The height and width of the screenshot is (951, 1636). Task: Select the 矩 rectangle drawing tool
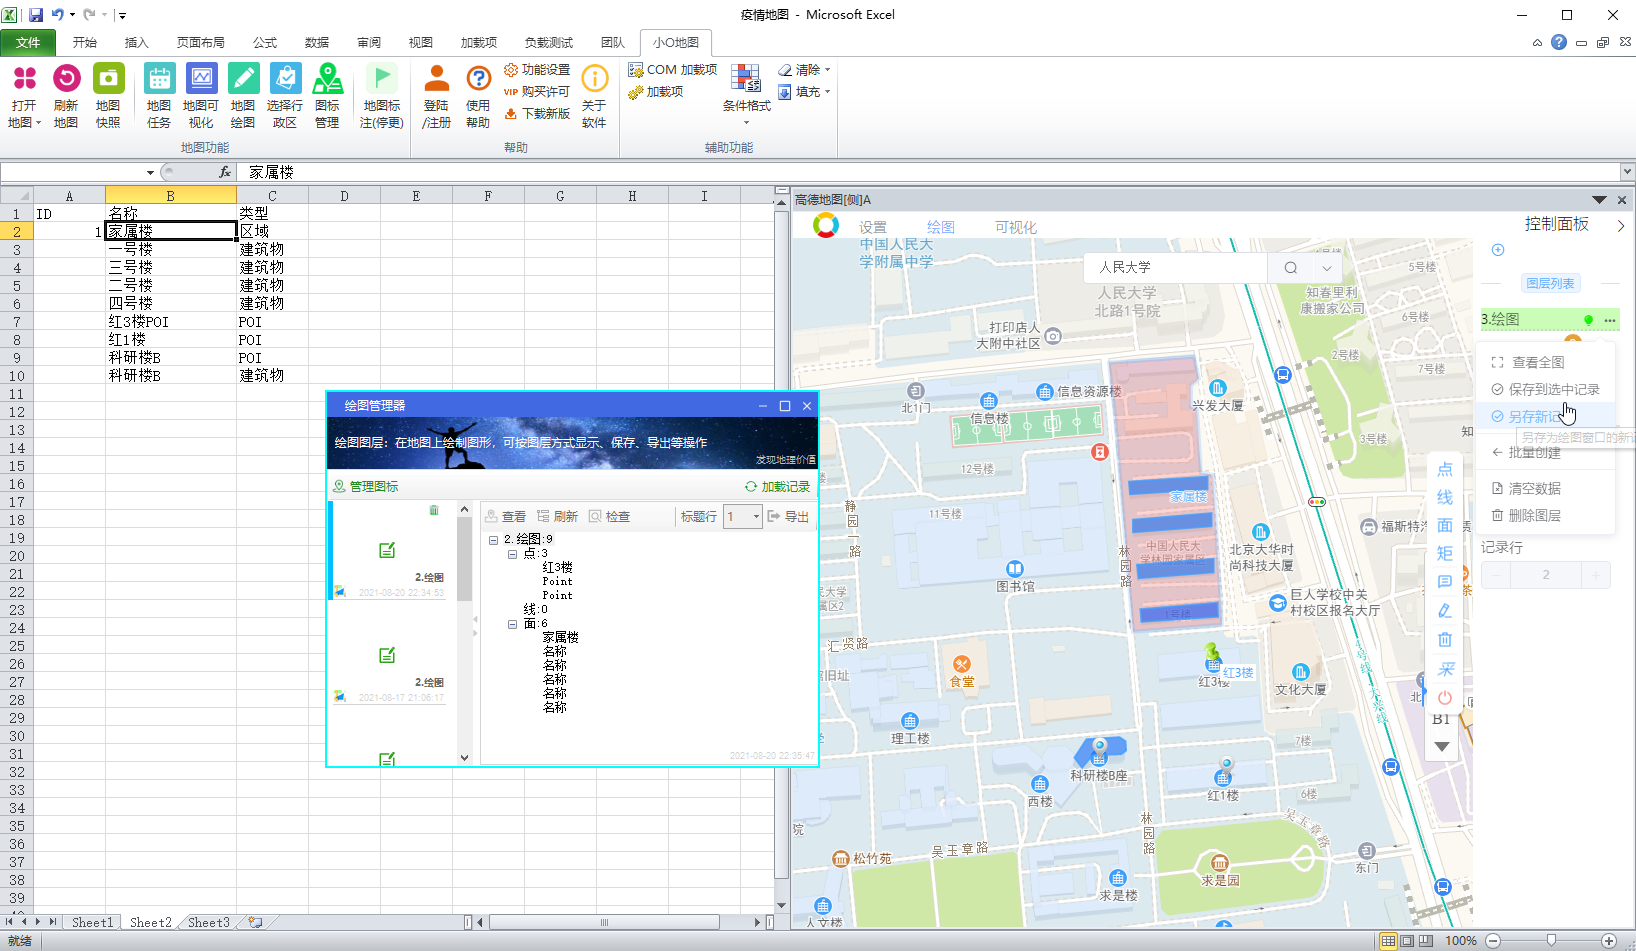coord(1445,553)
